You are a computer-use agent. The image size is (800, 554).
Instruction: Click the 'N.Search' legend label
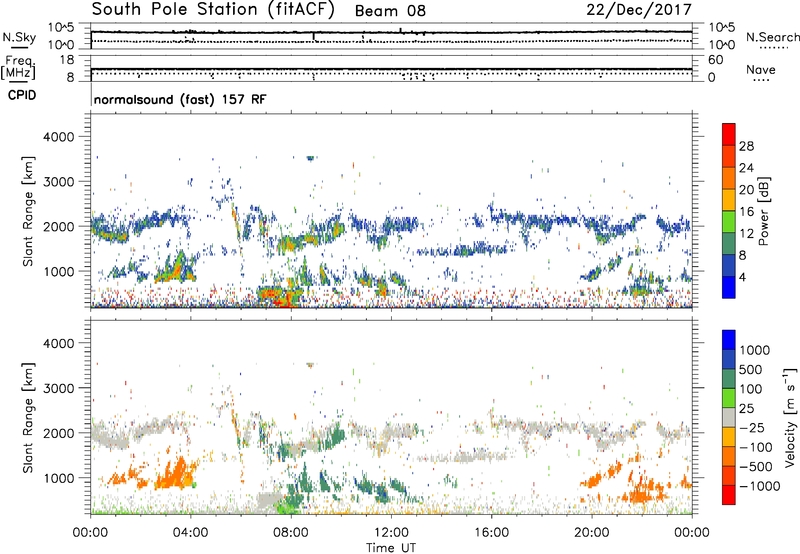[x=772, y=37]
